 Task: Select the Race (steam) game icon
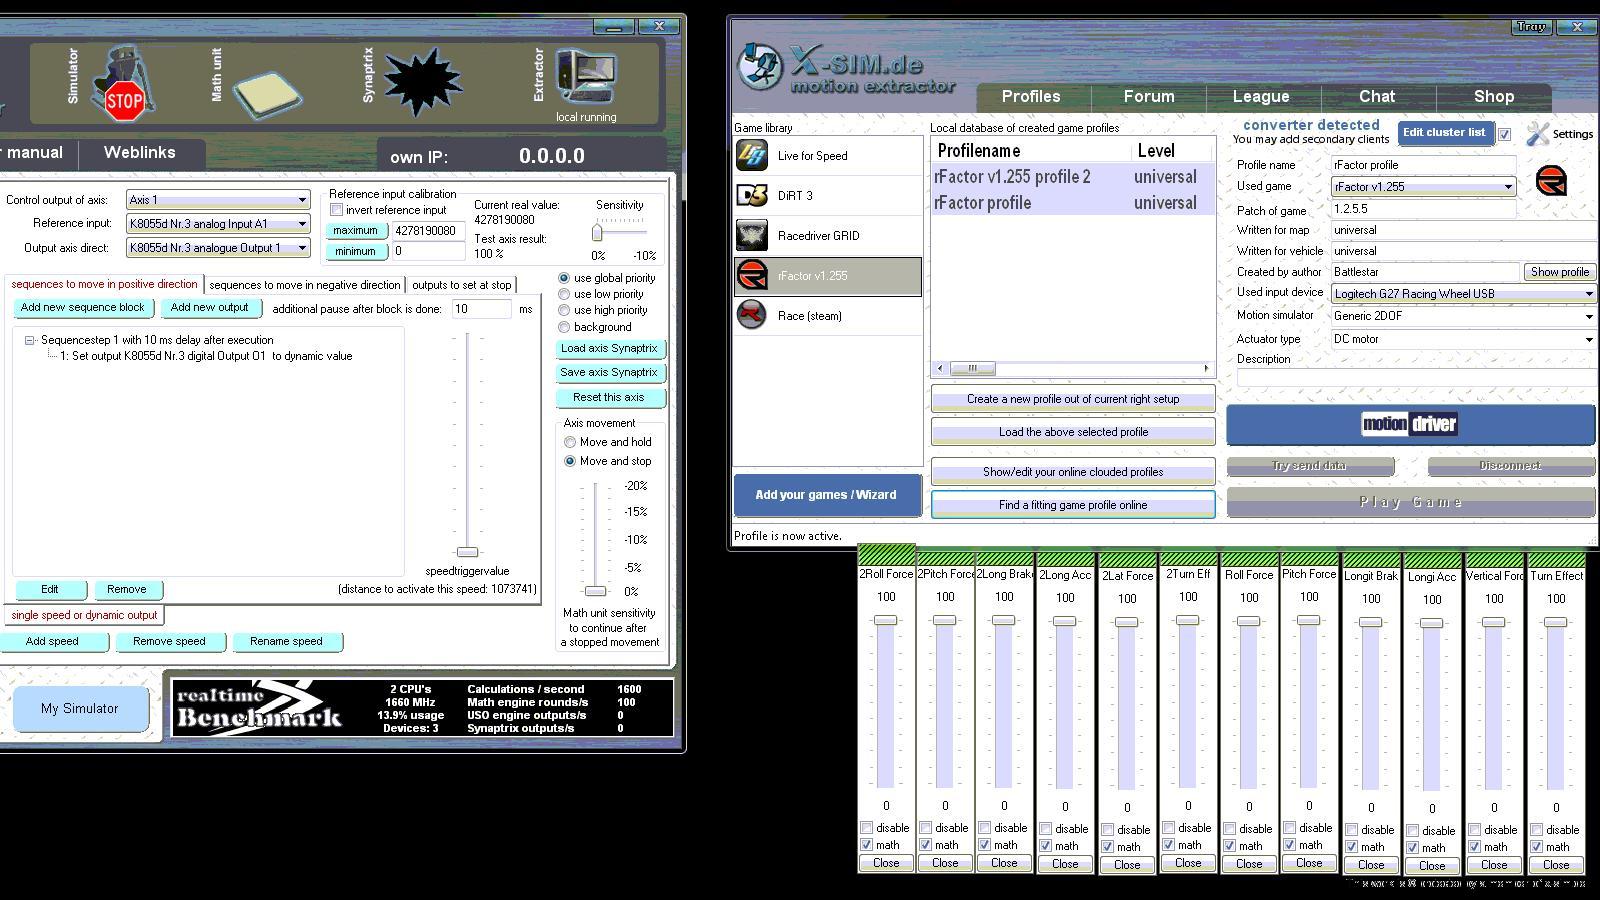[x=752, y=316]
